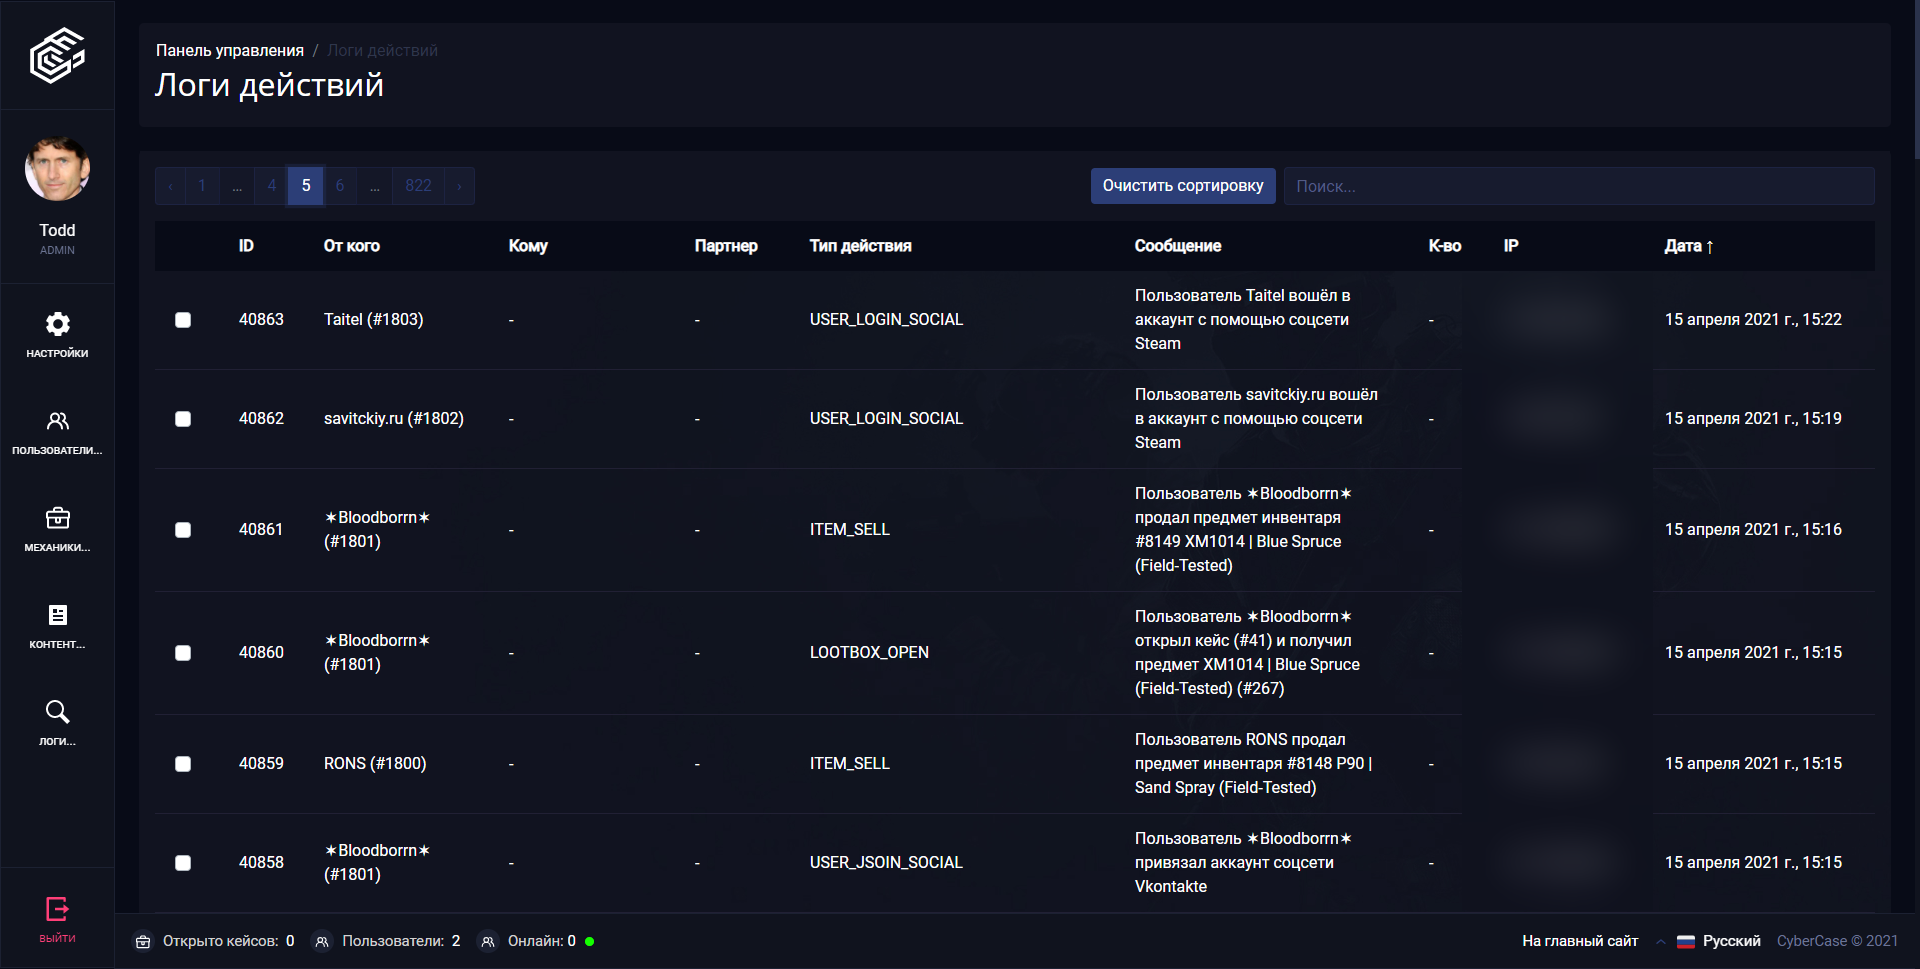The image size is (1920, 969).
Task: Click the Поиск search field
Action: click(1579, 186)
